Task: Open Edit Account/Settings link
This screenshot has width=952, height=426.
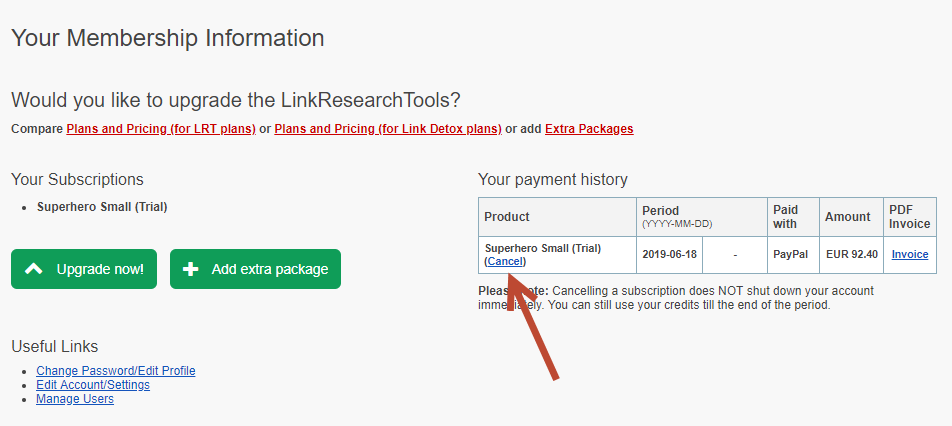Action: point(93,385)
